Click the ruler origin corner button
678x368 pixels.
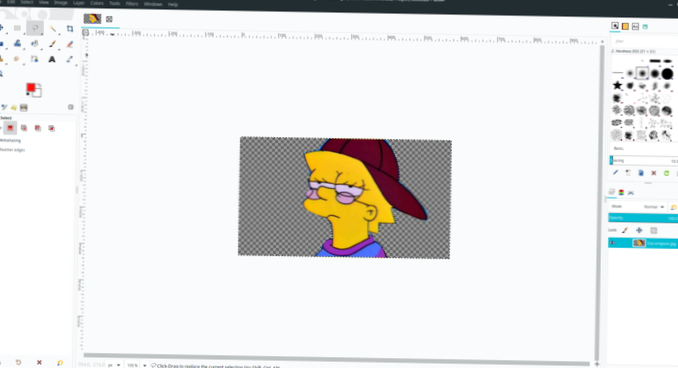pyautogui.click(x=86, y=32)
